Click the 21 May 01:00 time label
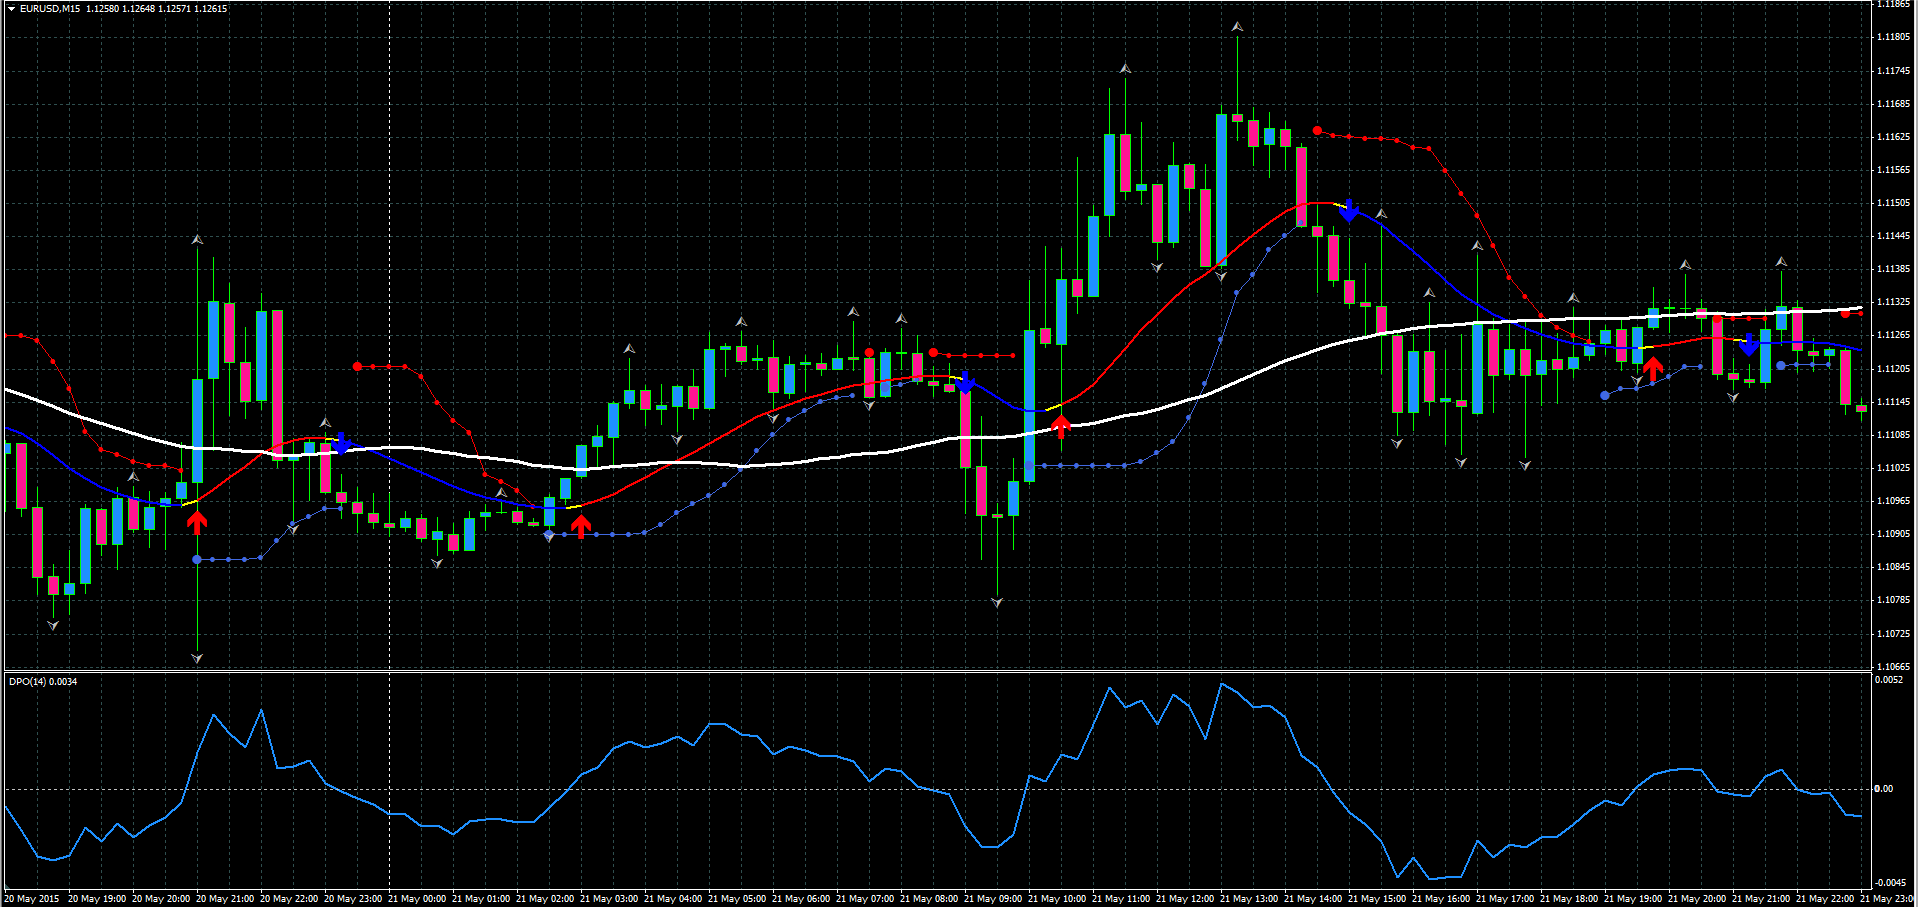This screenshot has height=907, width=1918. point(481,899)
